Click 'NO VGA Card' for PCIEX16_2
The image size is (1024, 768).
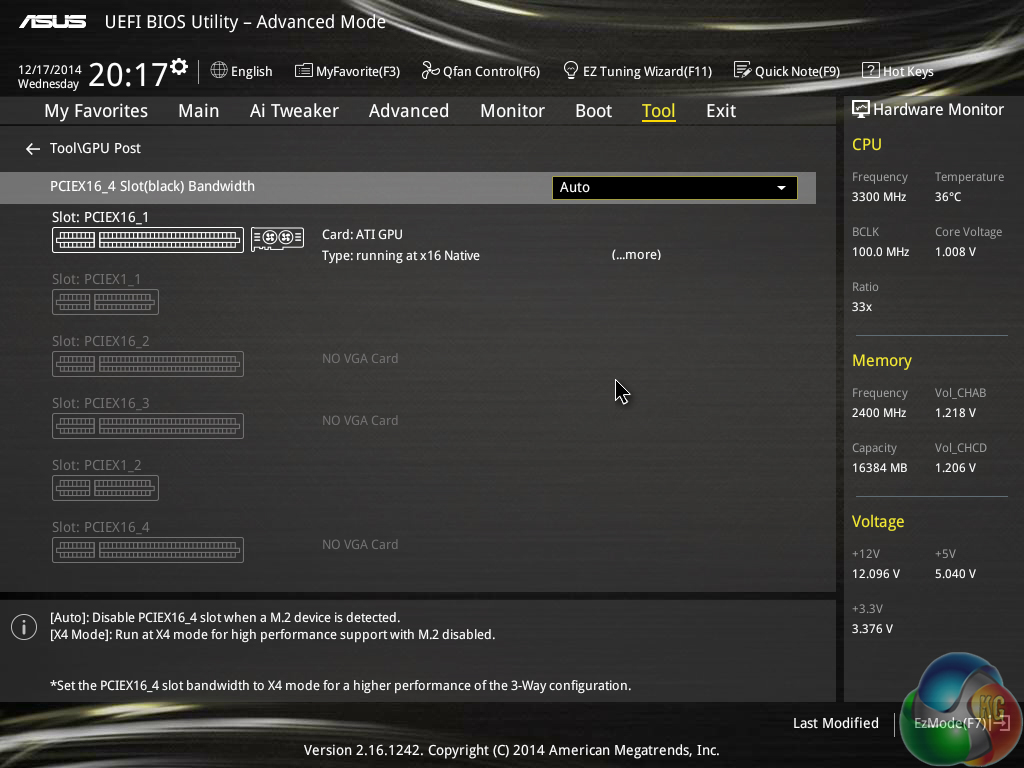click(360, 359)
